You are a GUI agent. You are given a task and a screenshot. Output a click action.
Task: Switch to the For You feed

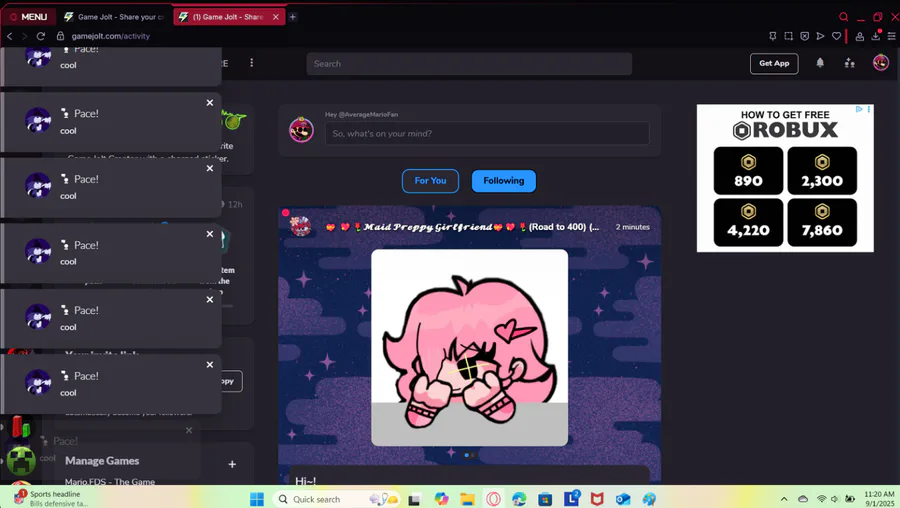[x=430, y=181]
